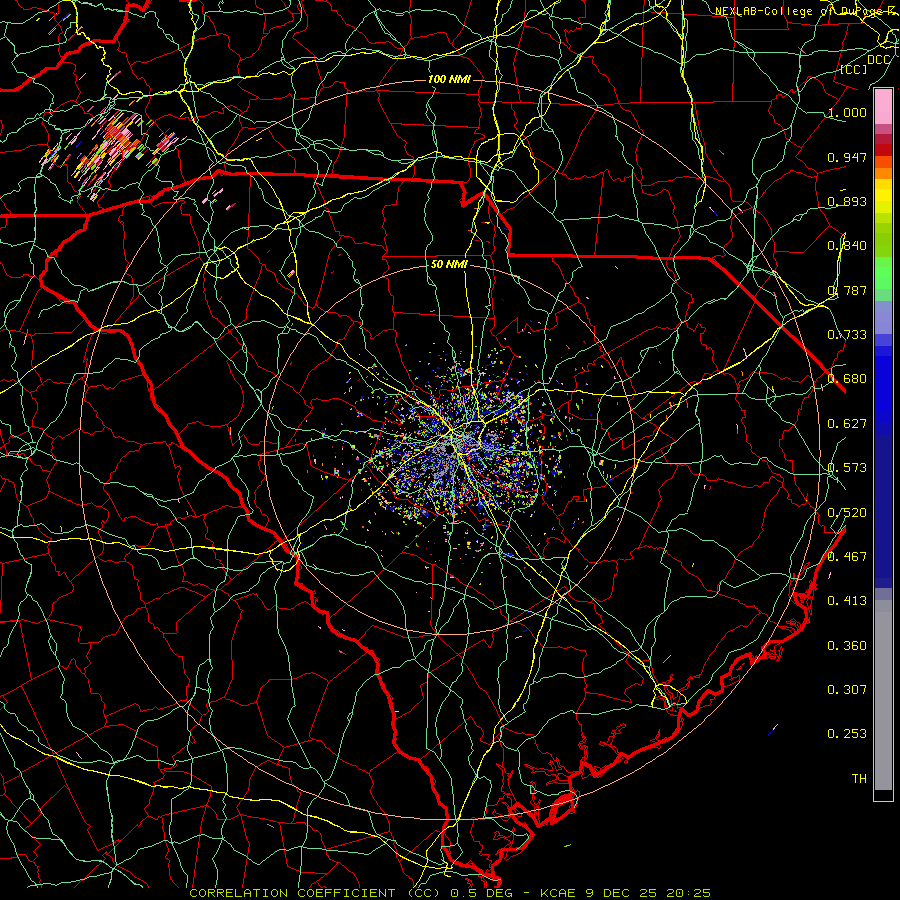
Task: Click the 0.307 legend value
Action: 847,689
